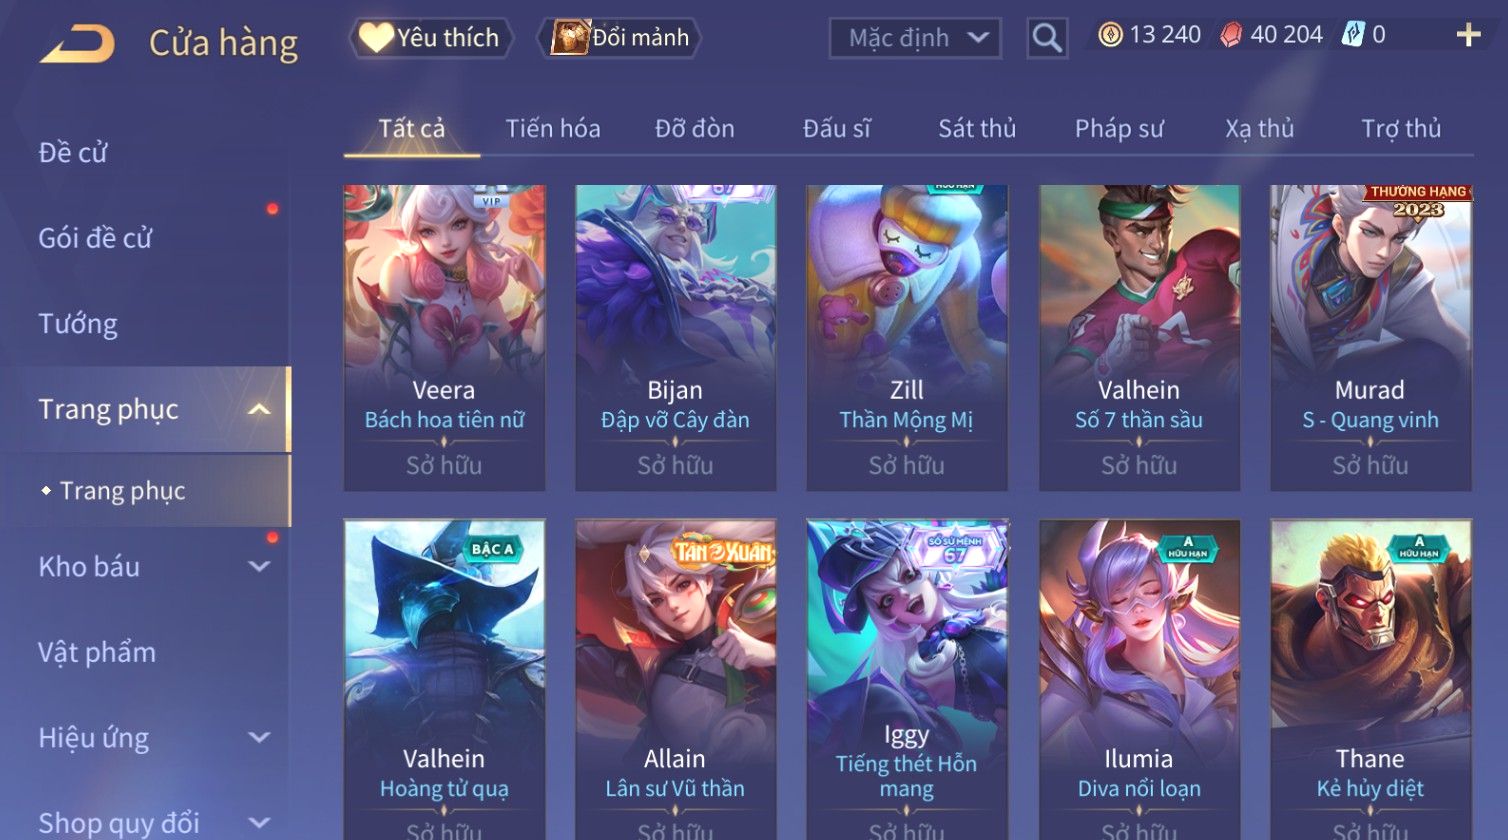Open Đổi mảnh fragment exchange chest
The height and width of the screenshot is (840, 1508).
(x=620, y=38)
